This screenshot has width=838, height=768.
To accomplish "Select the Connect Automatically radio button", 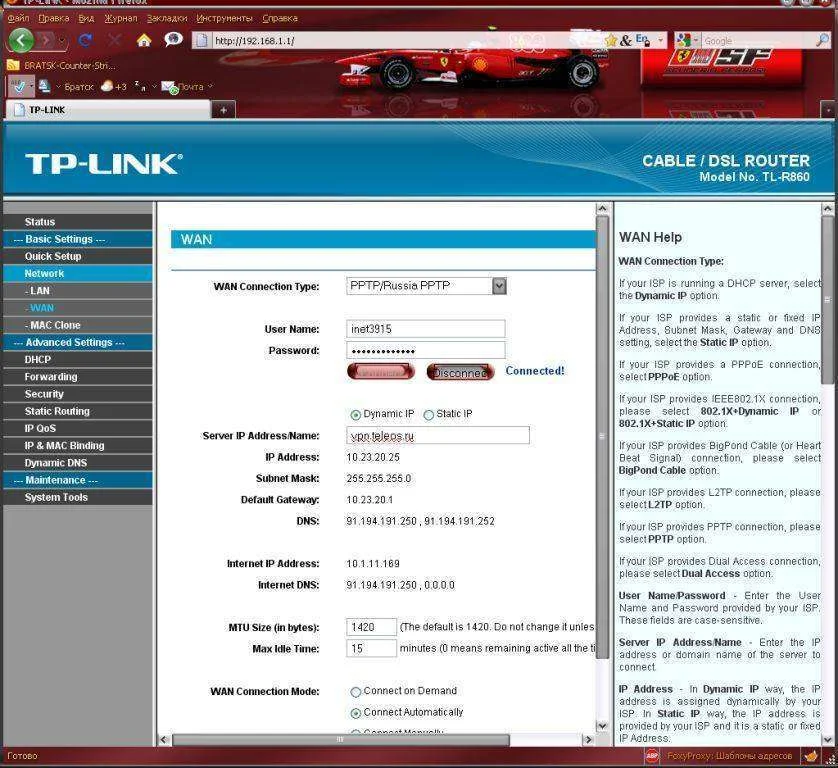I will (x=355, y=713).
